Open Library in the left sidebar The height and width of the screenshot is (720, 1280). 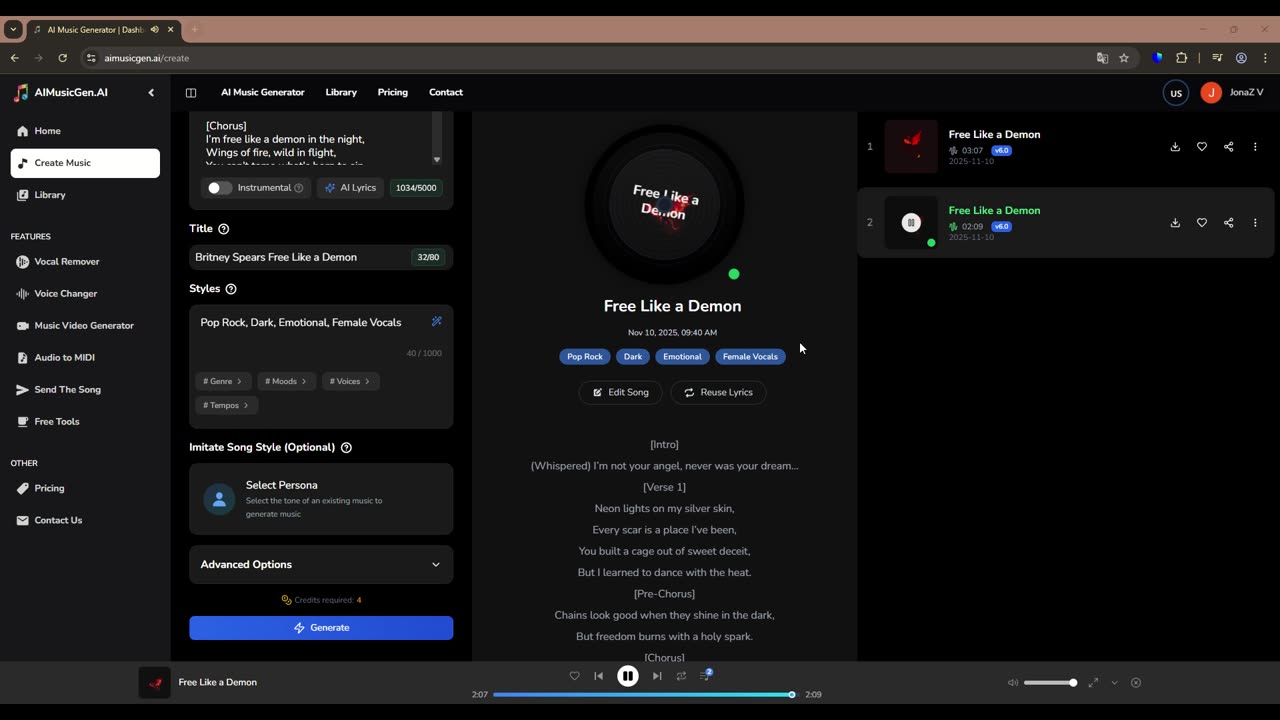tap(85, 195)
